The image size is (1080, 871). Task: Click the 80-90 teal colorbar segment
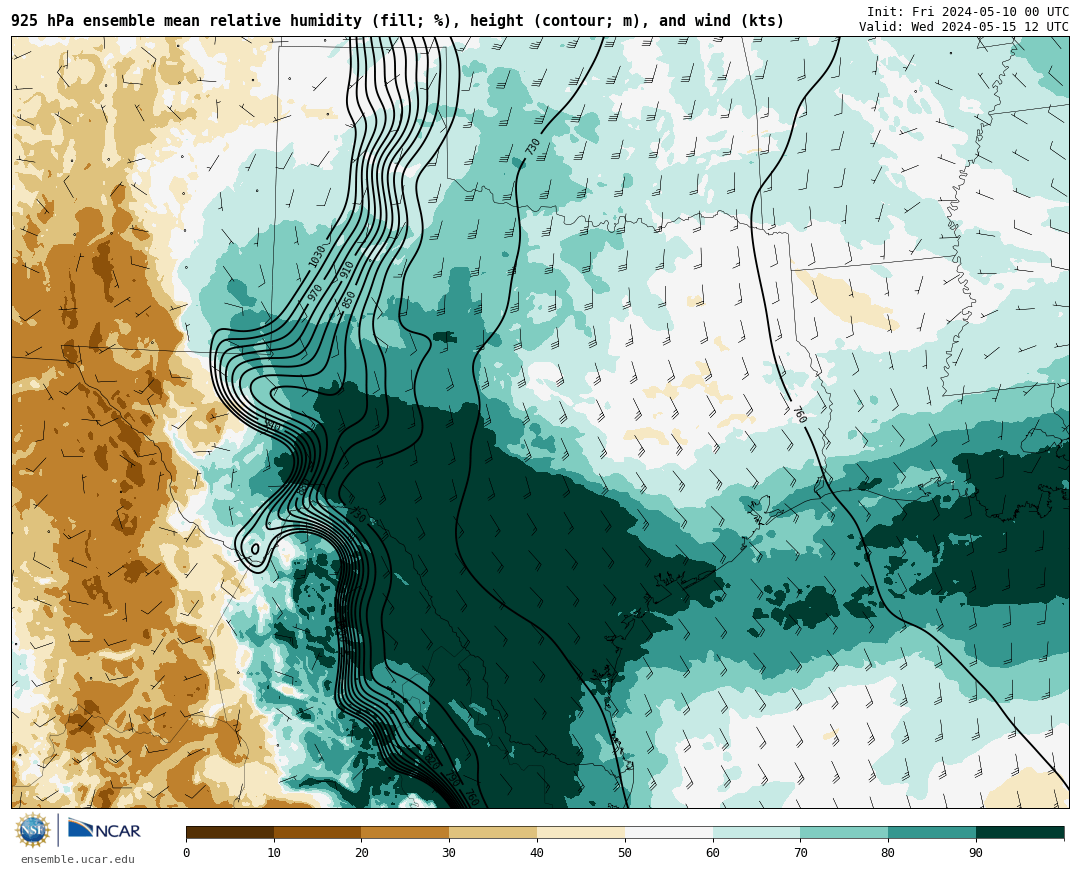[x=932, y=832]
